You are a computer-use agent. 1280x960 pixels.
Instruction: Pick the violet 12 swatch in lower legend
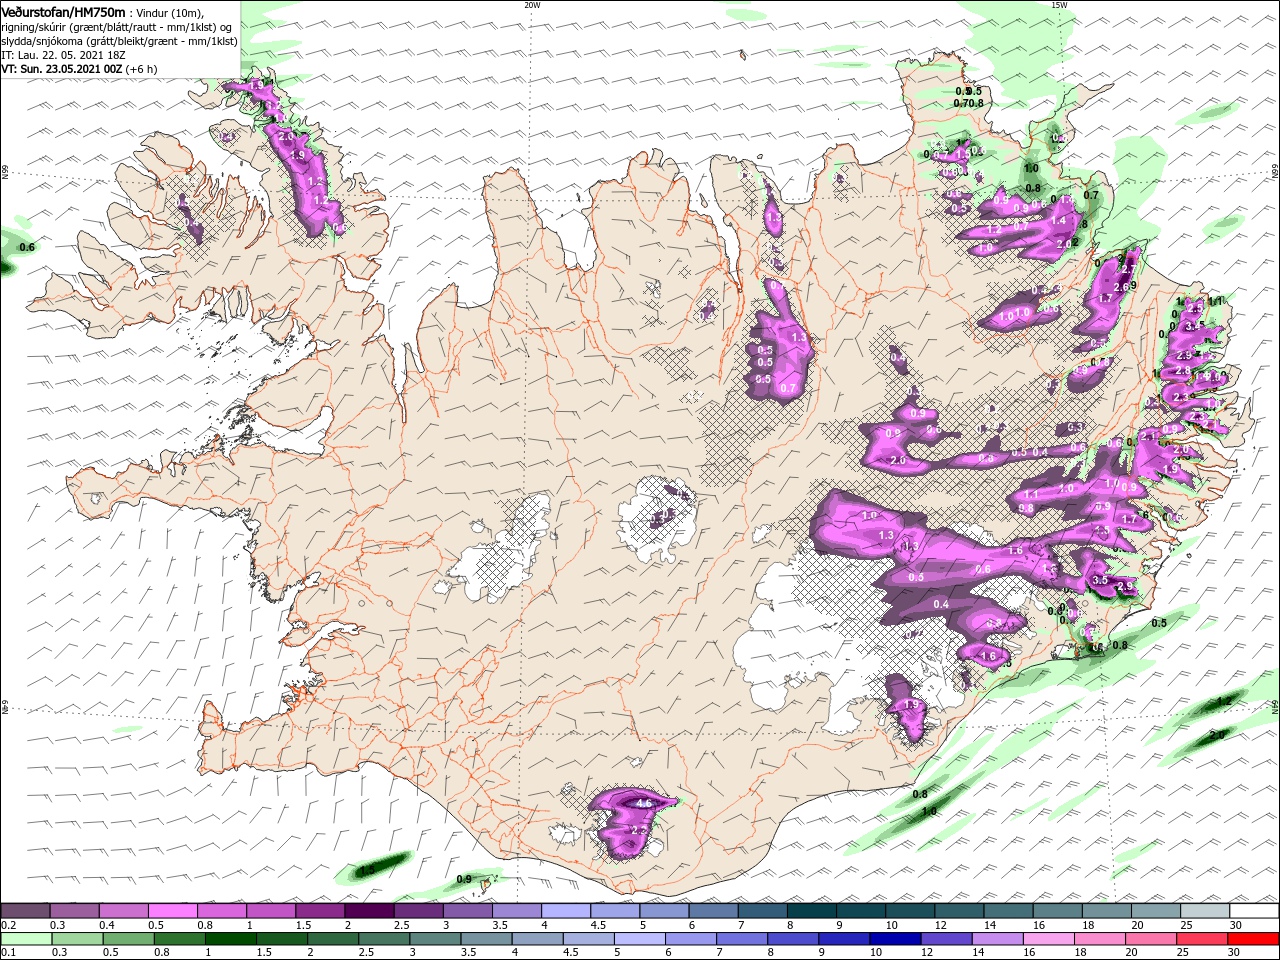click(947, 939)
